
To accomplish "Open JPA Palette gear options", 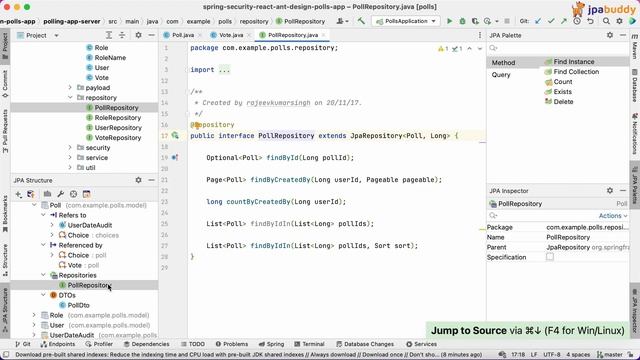I will coord(610,36).
